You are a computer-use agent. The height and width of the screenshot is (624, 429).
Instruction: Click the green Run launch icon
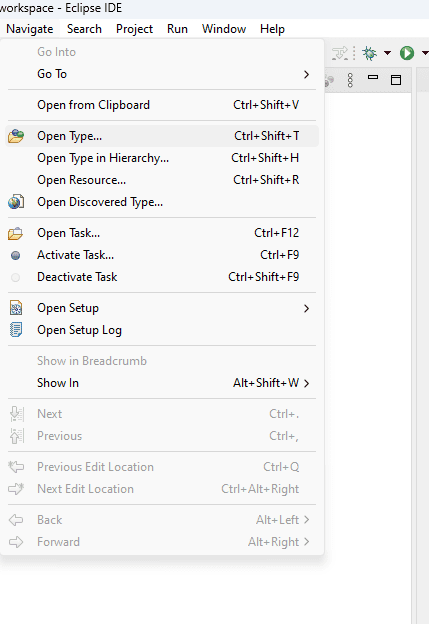(x=407, y=53)
